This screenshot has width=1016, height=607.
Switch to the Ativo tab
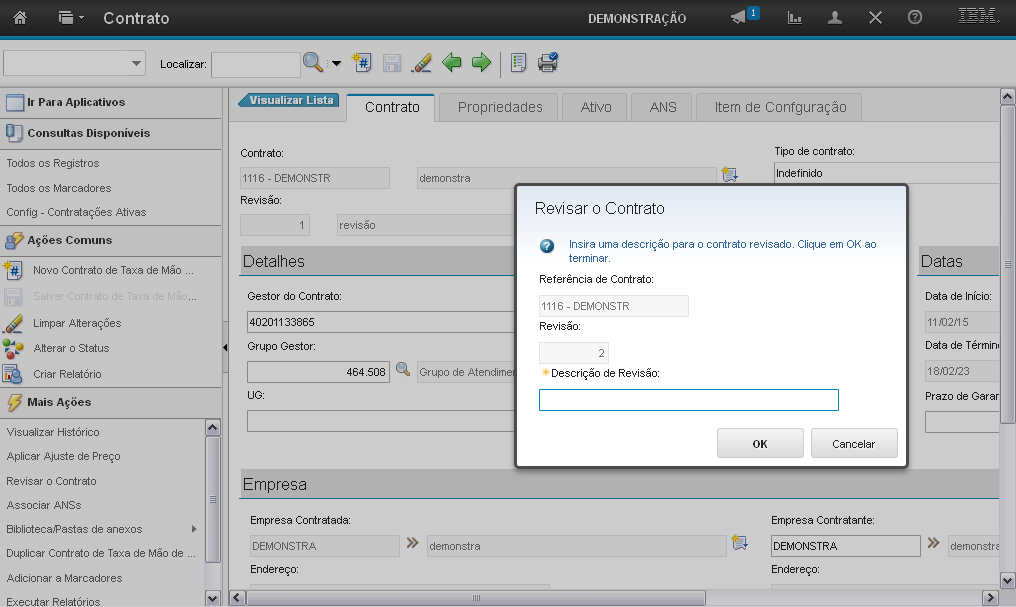[x=595, y=108]
